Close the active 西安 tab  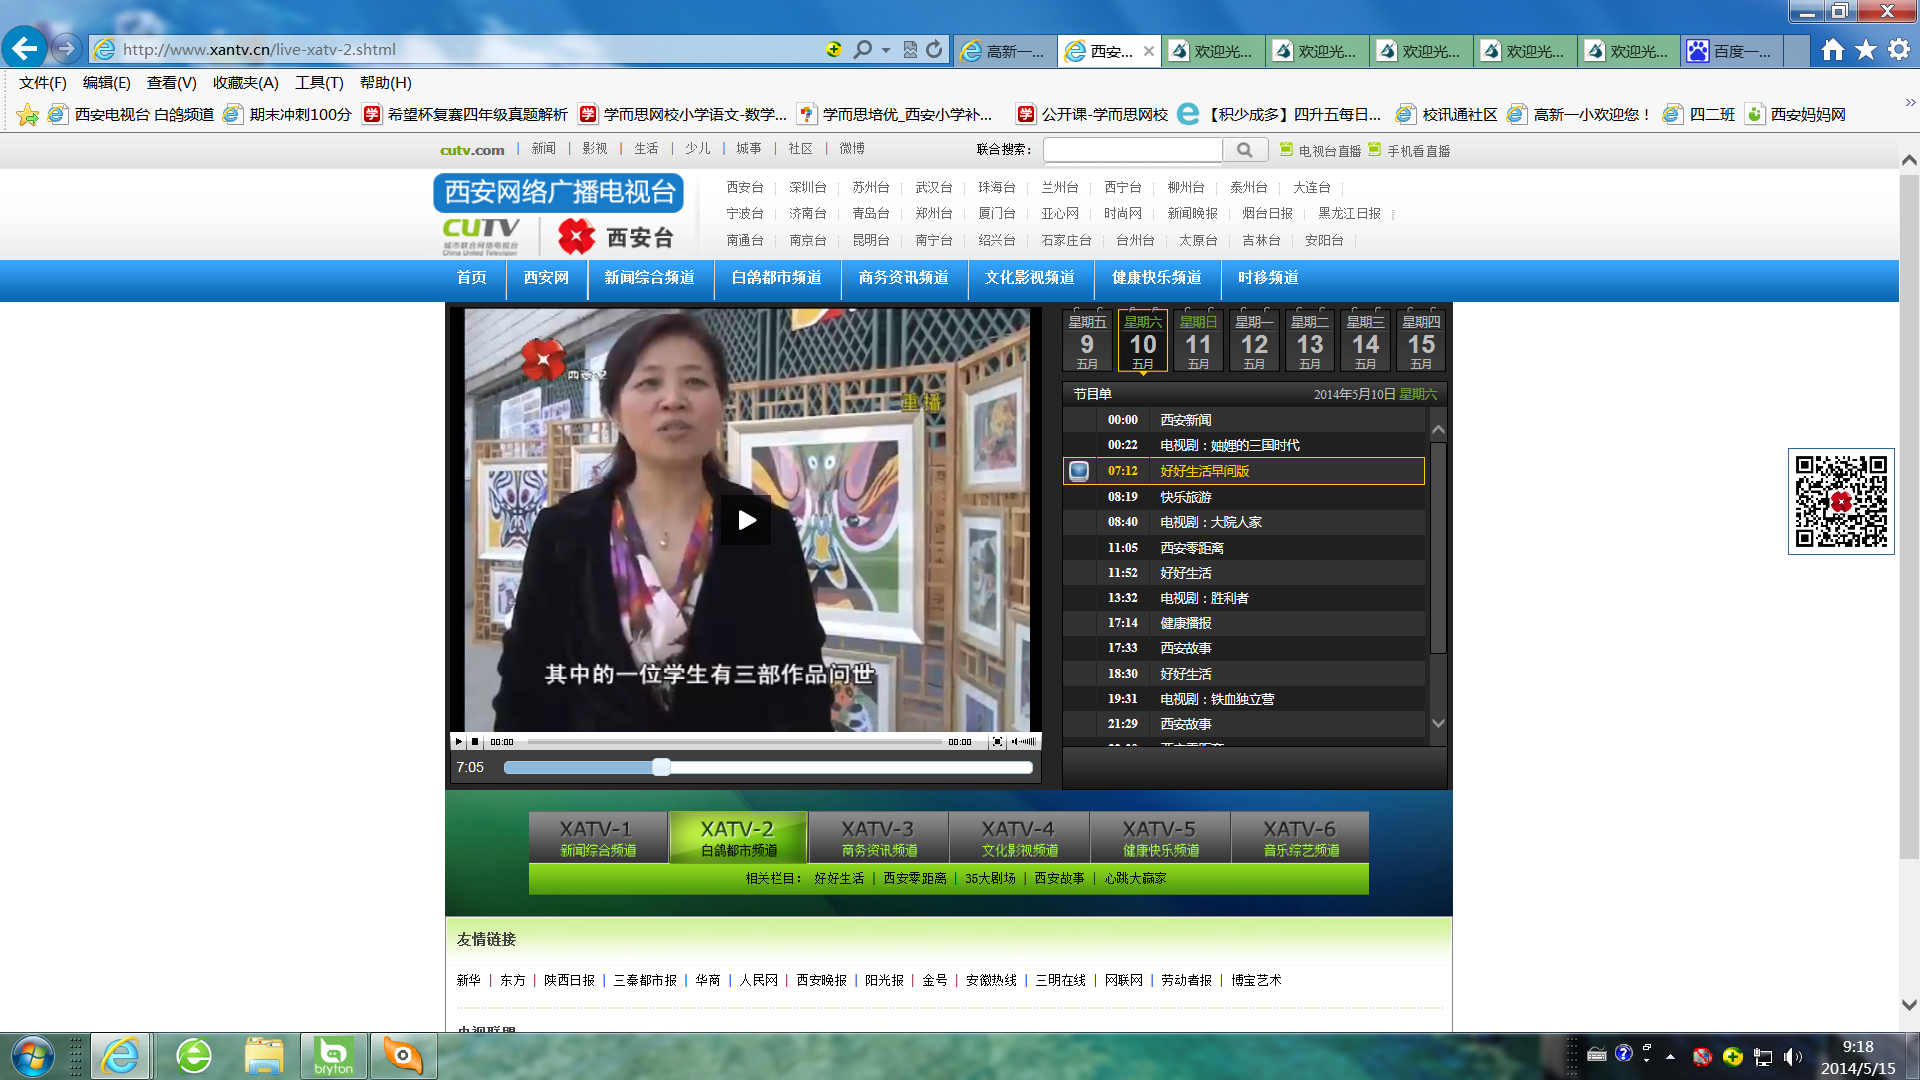[x=1149, y=51]
